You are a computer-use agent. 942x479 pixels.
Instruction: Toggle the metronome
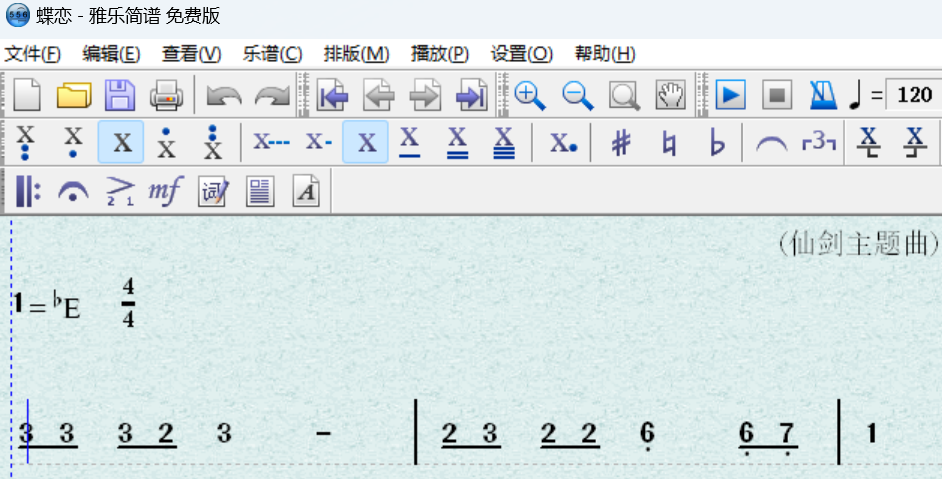(x=823, y=94)
